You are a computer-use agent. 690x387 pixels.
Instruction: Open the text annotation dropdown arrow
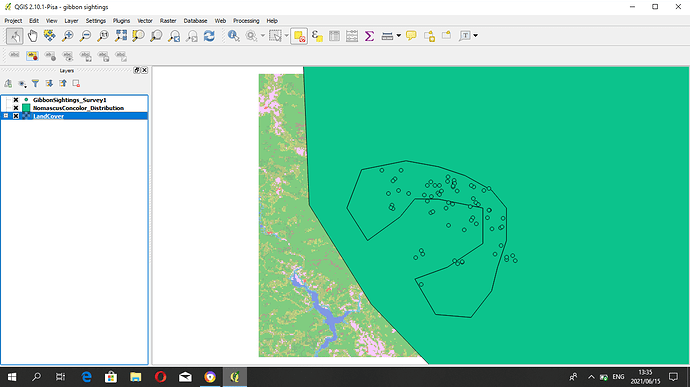475,36
